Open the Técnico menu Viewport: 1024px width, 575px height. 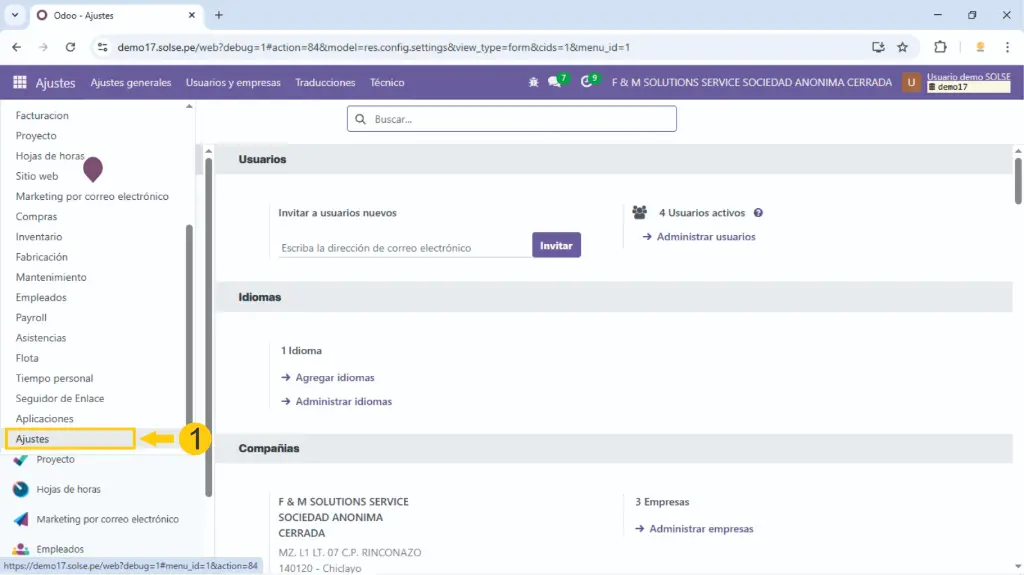pos(387,83)
